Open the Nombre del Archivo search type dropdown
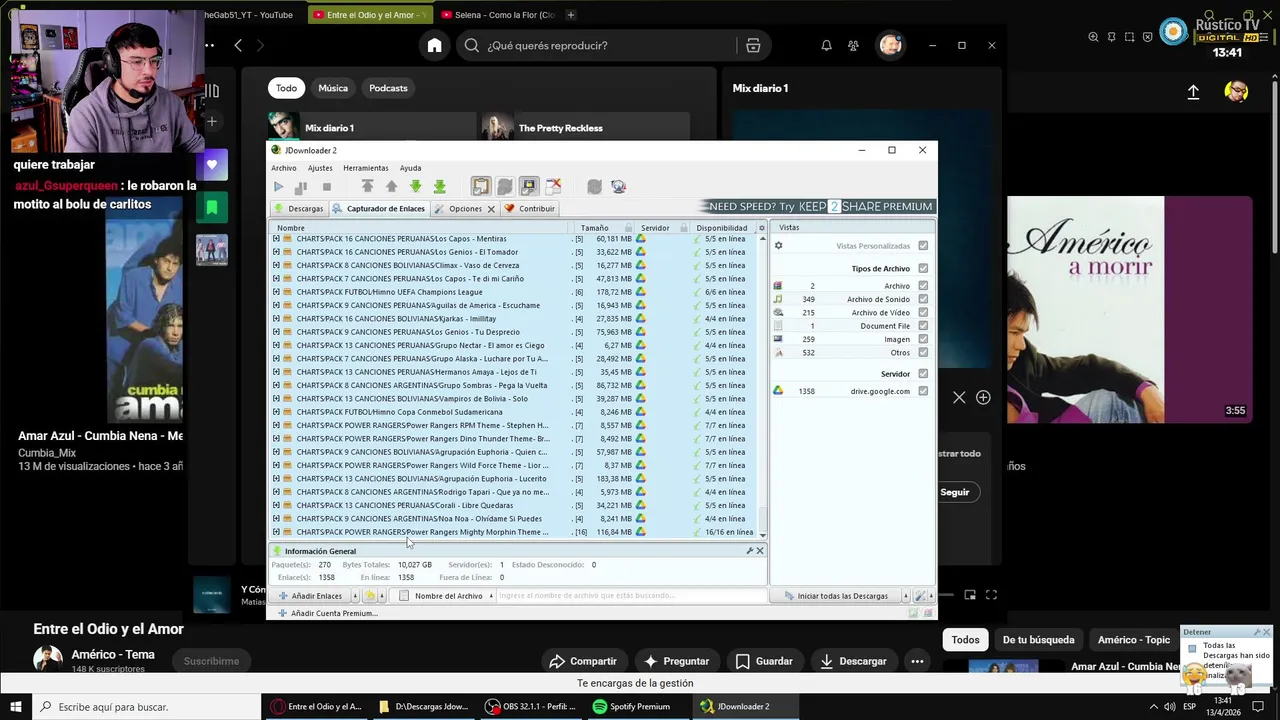This screenshot has width=1280, height=720. pyautogui.click(x=490, y=596)
